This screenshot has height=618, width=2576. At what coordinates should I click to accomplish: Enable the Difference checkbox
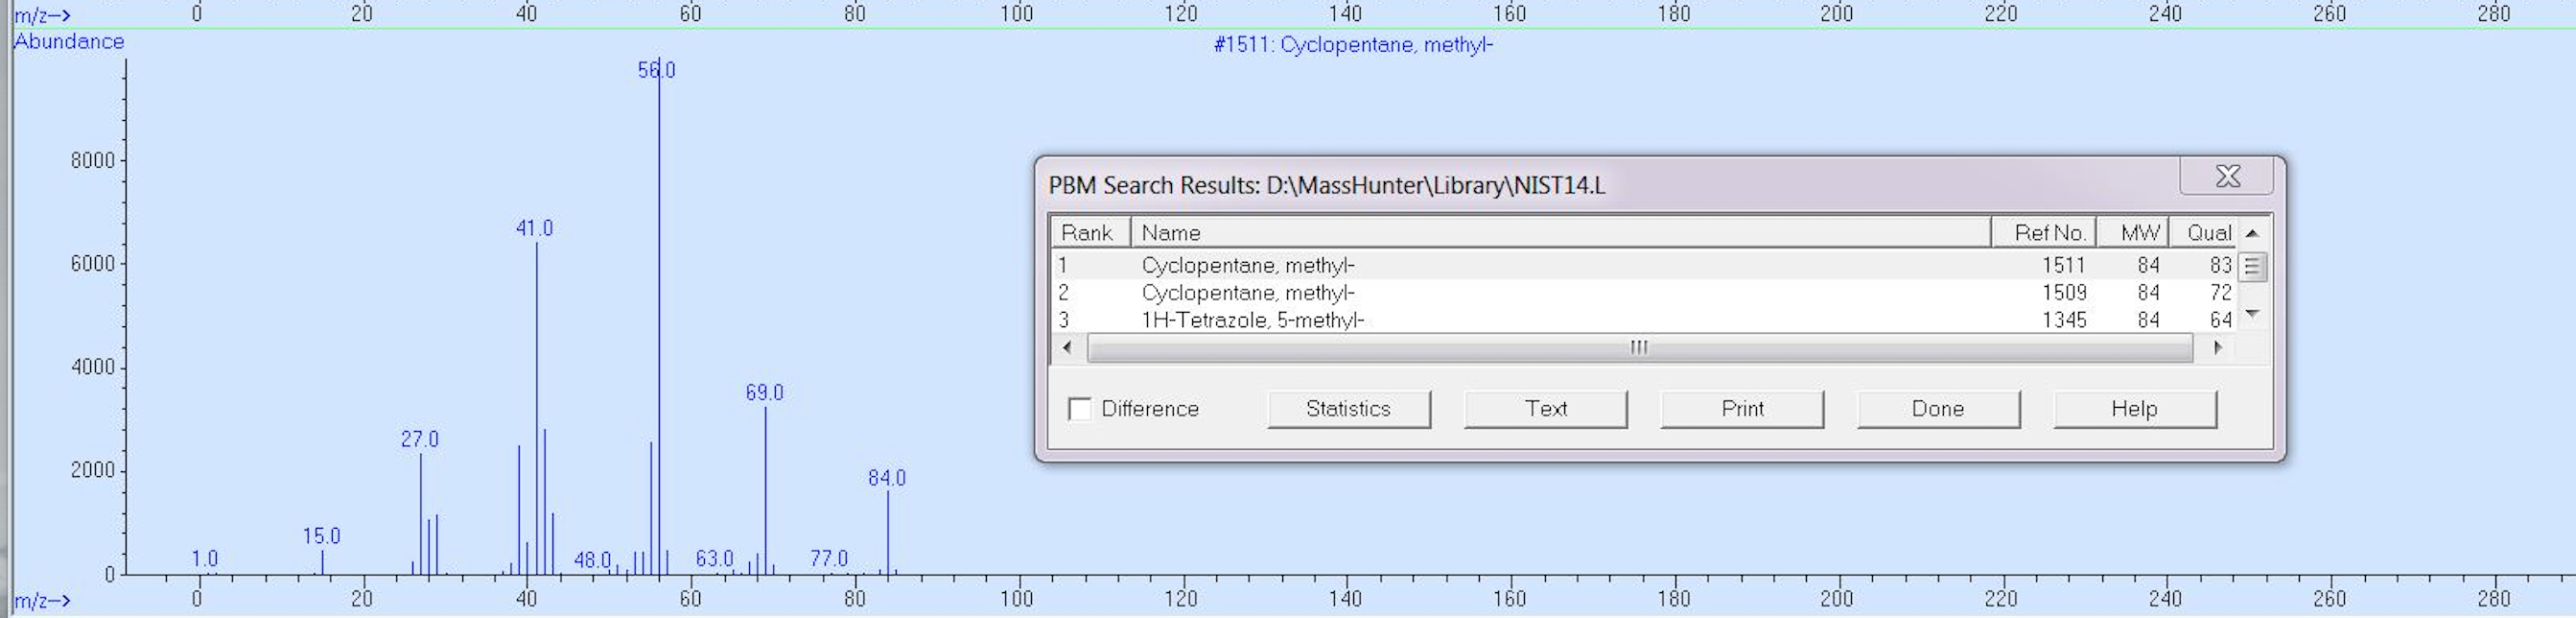[1080, 409]
